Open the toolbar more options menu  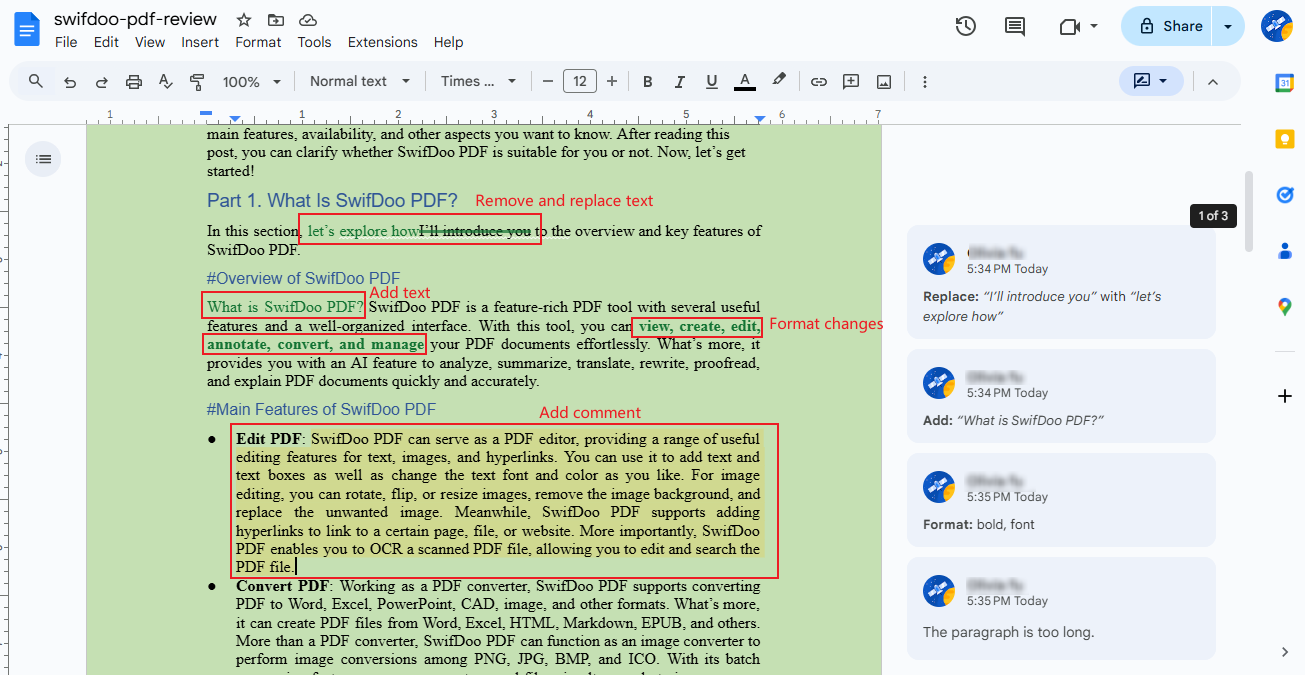(x=925, y=82)
